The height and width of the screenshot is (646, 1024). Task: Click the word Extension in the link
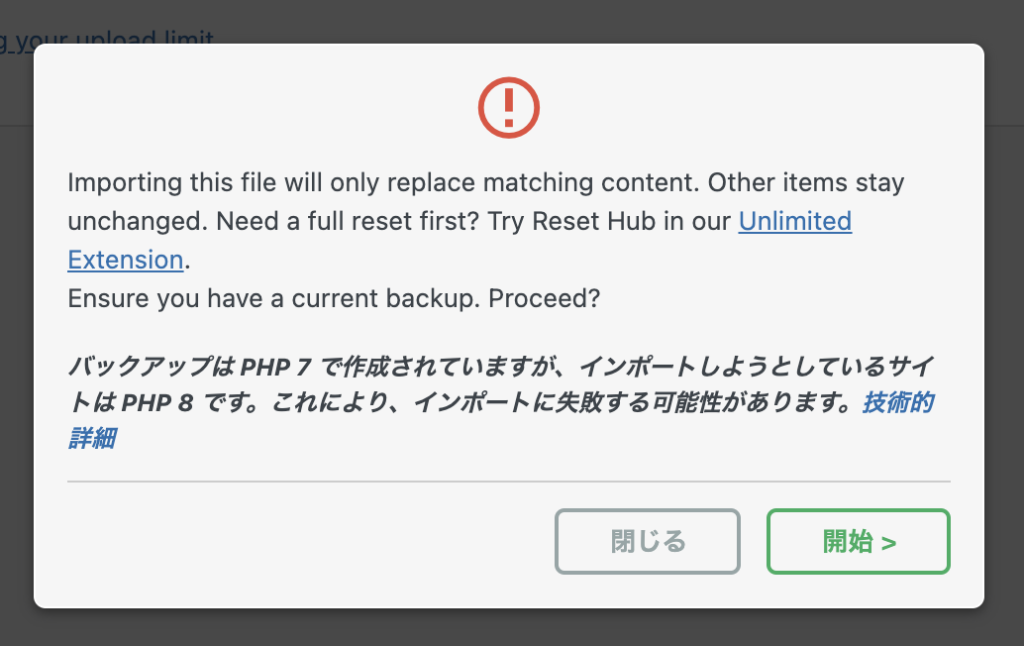(x=125, y=260)
